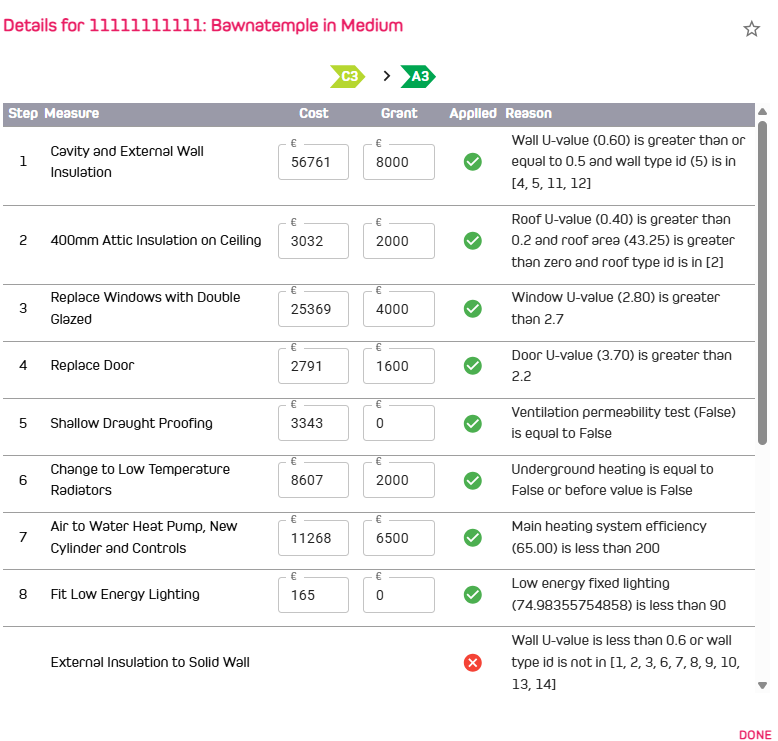Click green checkmark for Replace Door
The width and height of the screenshot is (778, 741).
click(x=472, y=366)
